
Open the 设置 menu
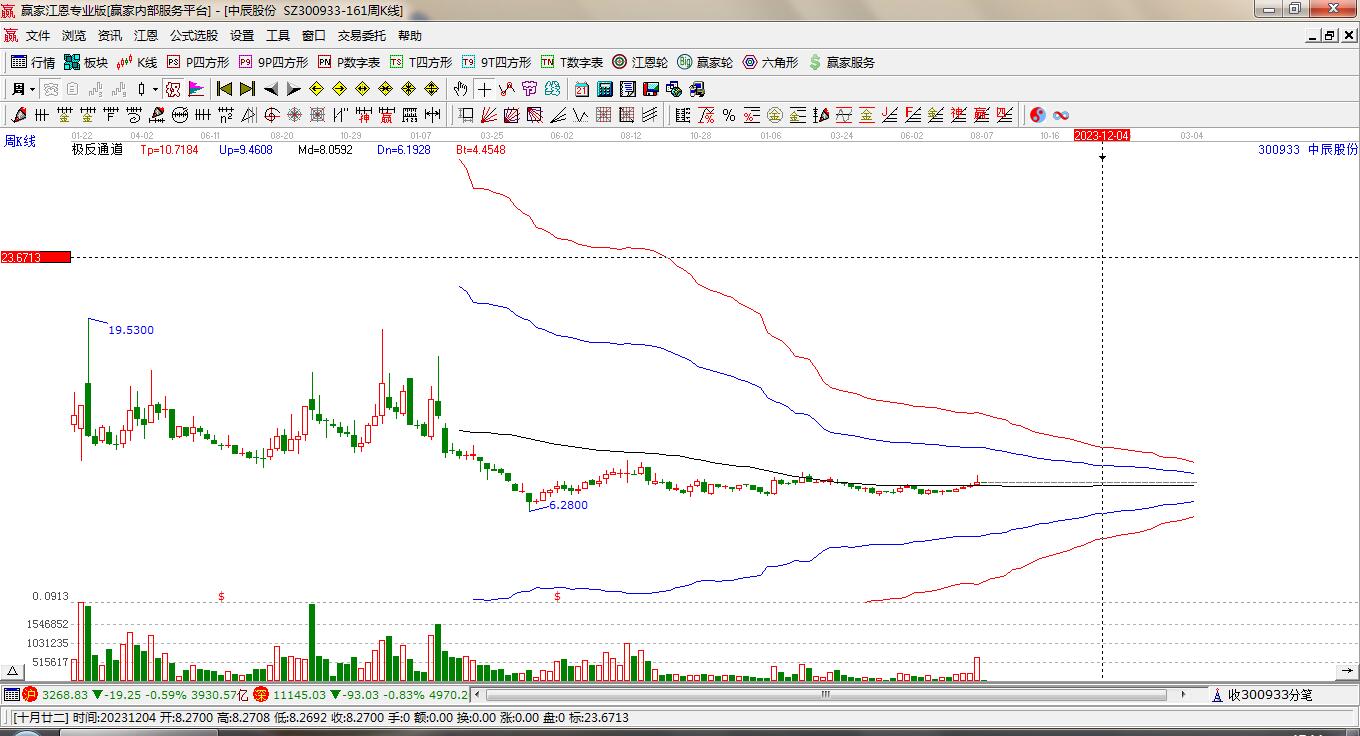pos(242,36)
